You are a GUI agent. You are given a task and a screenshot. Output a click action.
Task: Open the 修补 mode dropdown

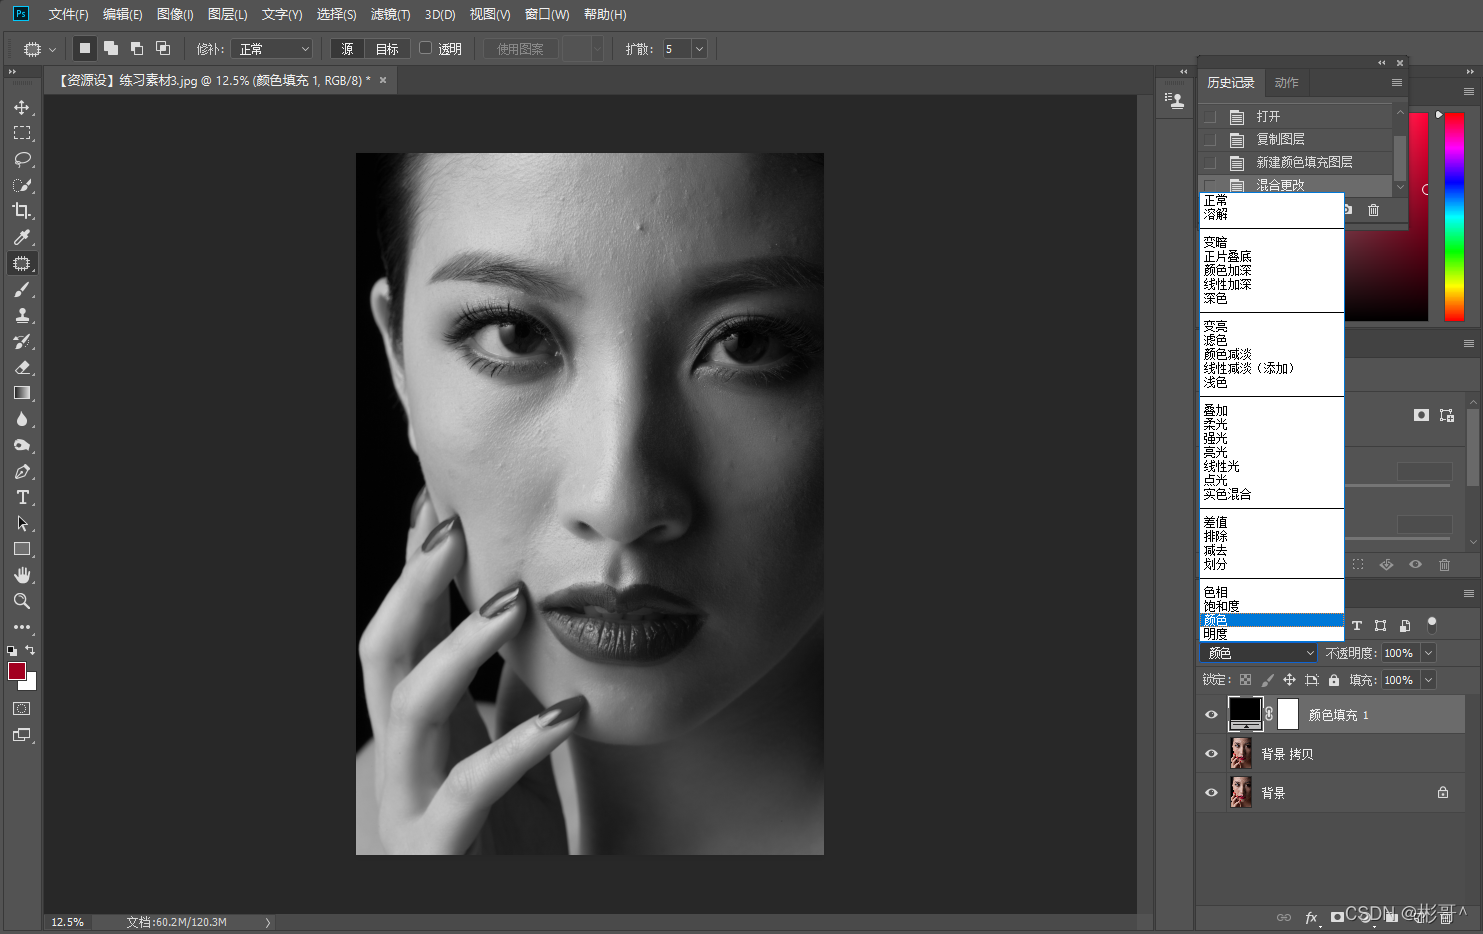point(272,49)
